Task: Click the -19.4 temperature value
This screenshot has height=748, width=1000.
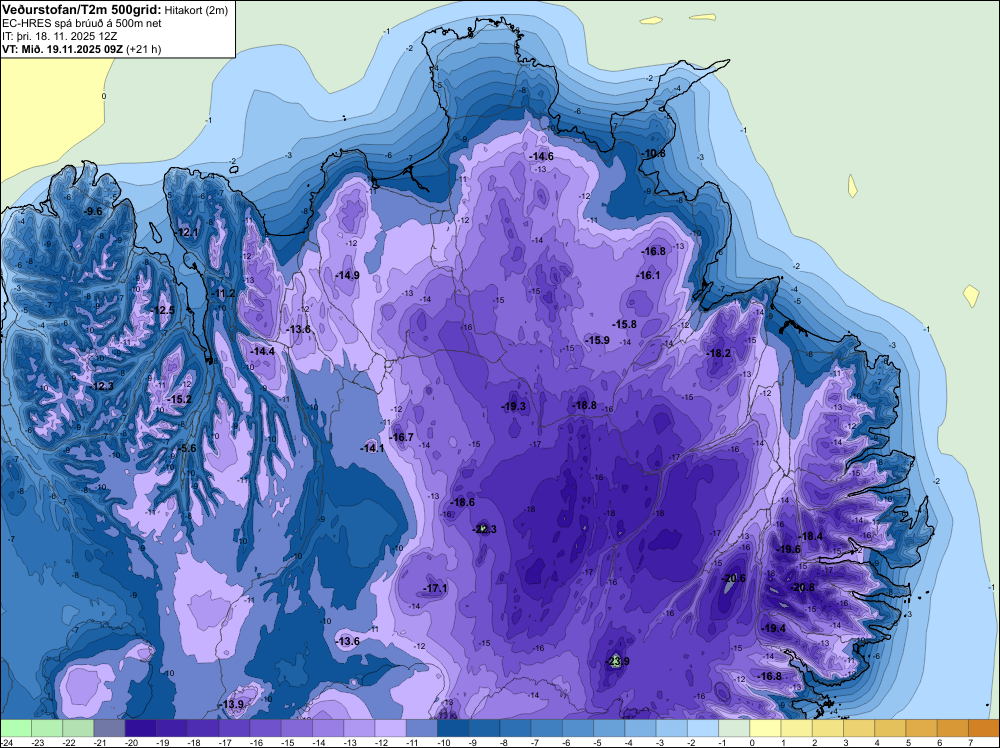Action: tap(774, 628)
